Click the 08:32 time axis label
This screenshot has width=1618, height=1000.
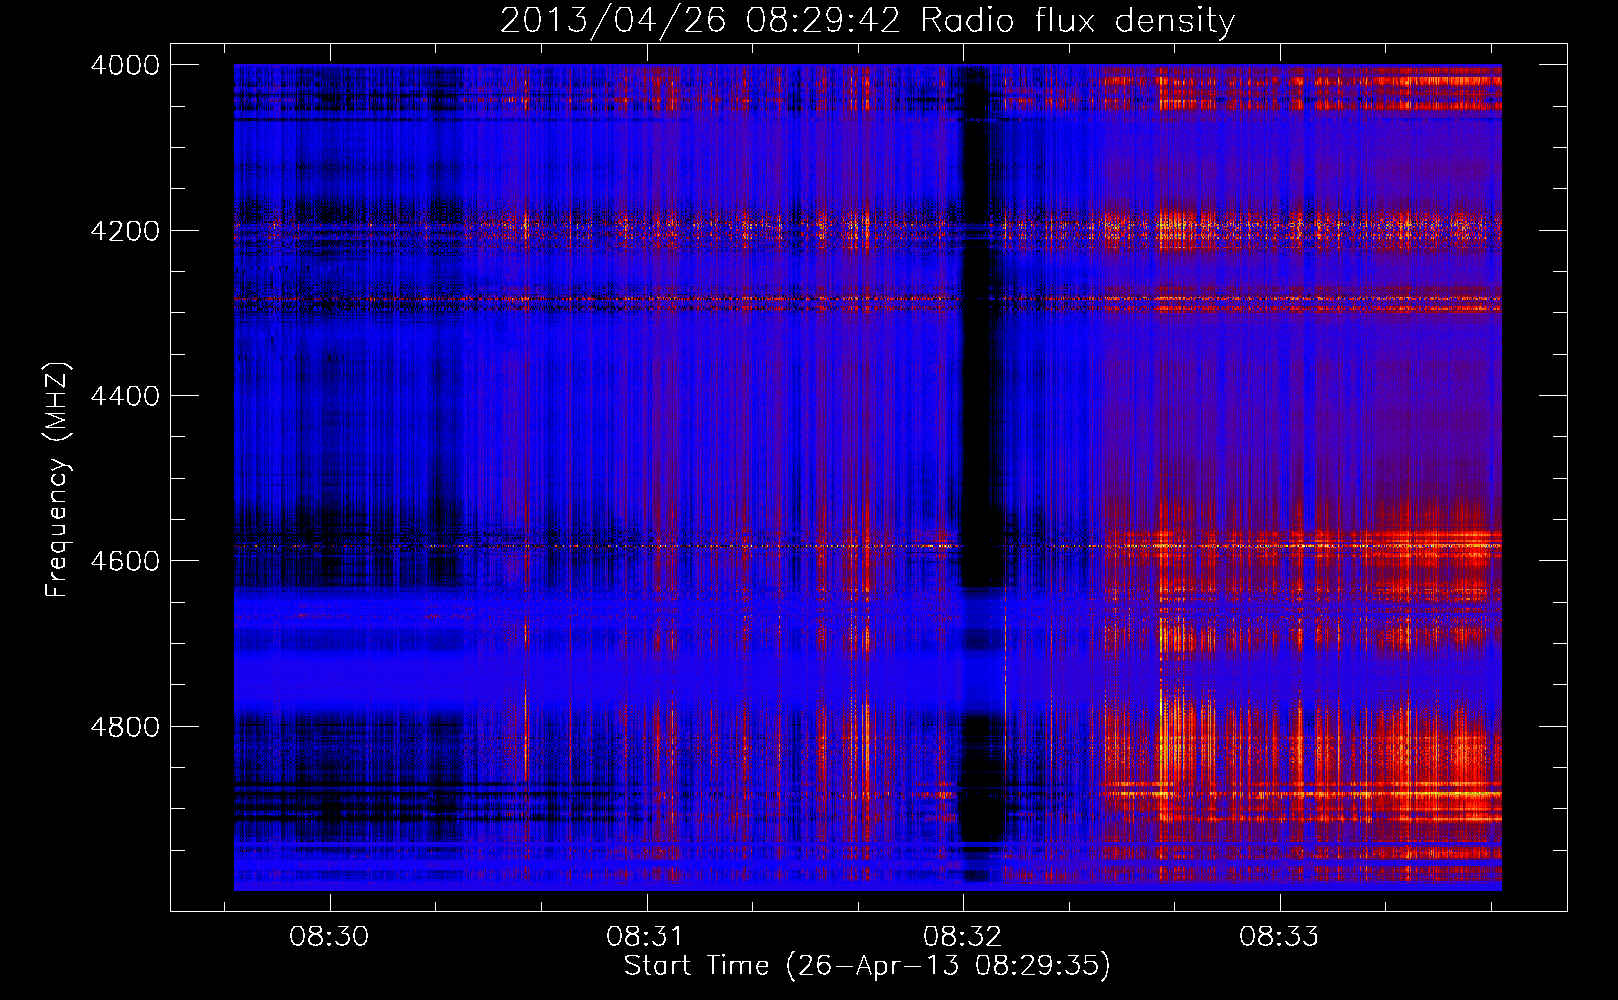(x=962, y=937)
